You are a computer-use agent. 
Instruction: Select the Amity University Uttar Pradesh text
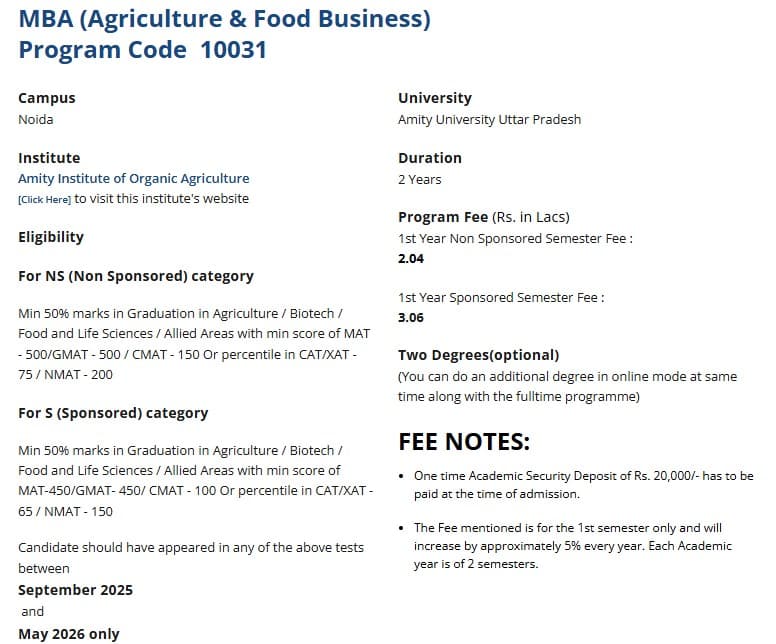(489, 120)
